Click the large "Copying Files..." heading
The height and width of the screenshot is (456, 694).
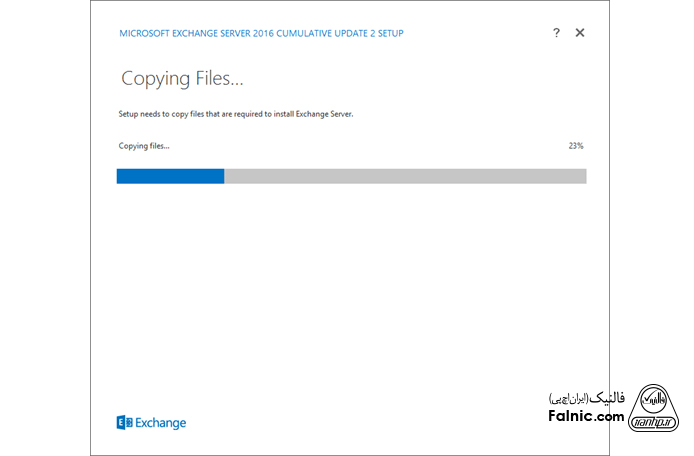tap(182, 78)
